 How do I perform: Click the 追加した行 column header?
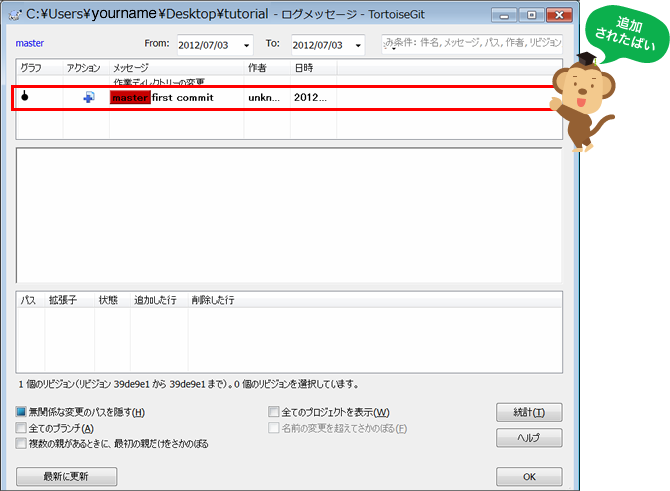click(159, 300)
